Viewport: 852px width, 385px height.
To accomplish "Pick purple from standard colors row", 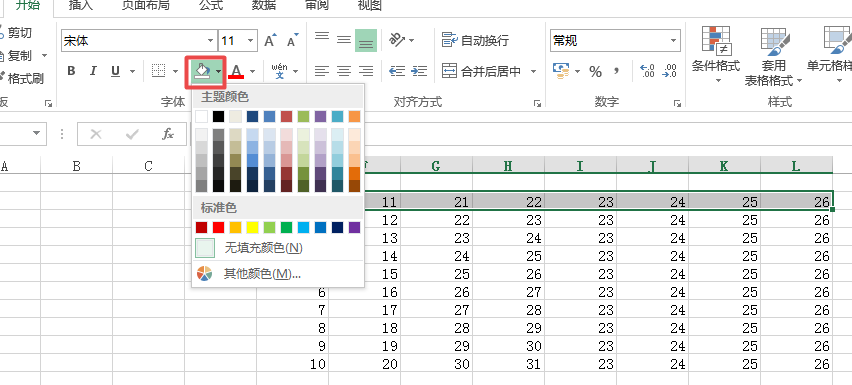I will click(x=354, y=227).
